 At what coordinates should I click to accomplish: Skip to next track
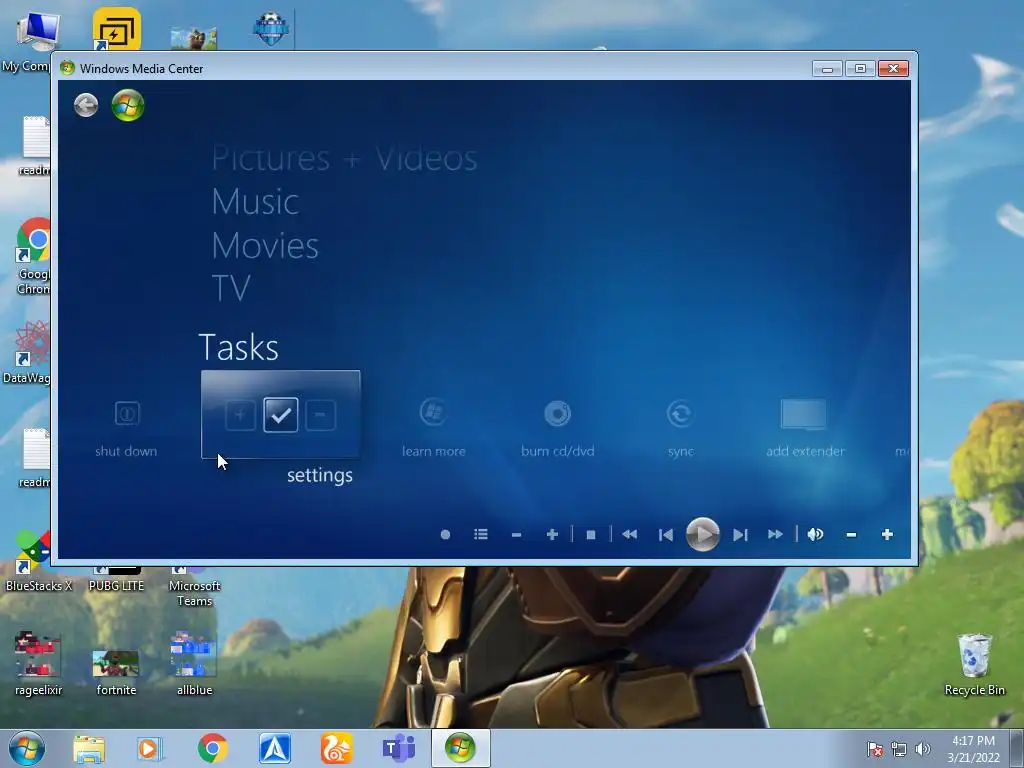point(740,535)
